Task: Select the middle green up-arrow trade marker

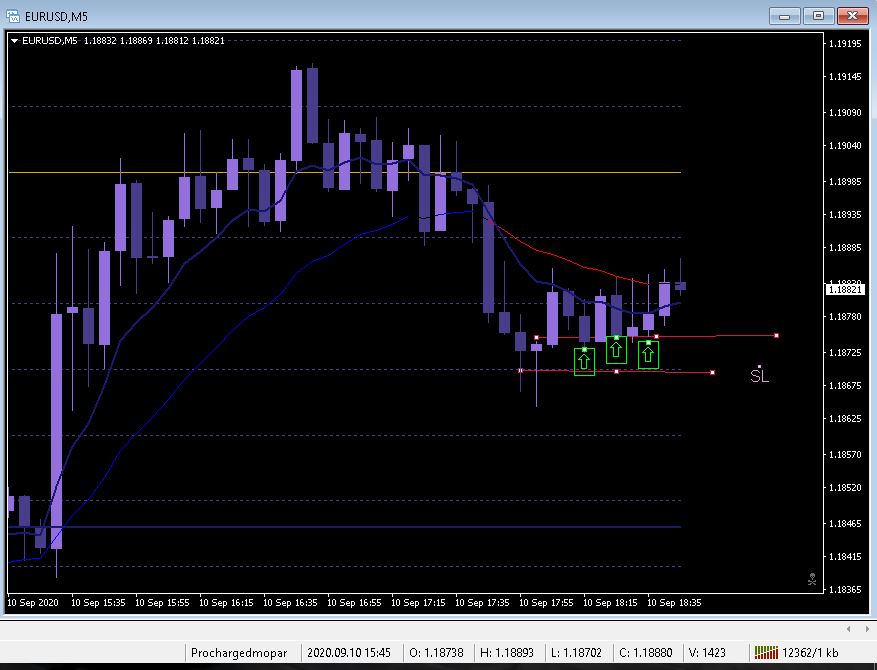Action: pyautogui.click(x=616, y=350)
